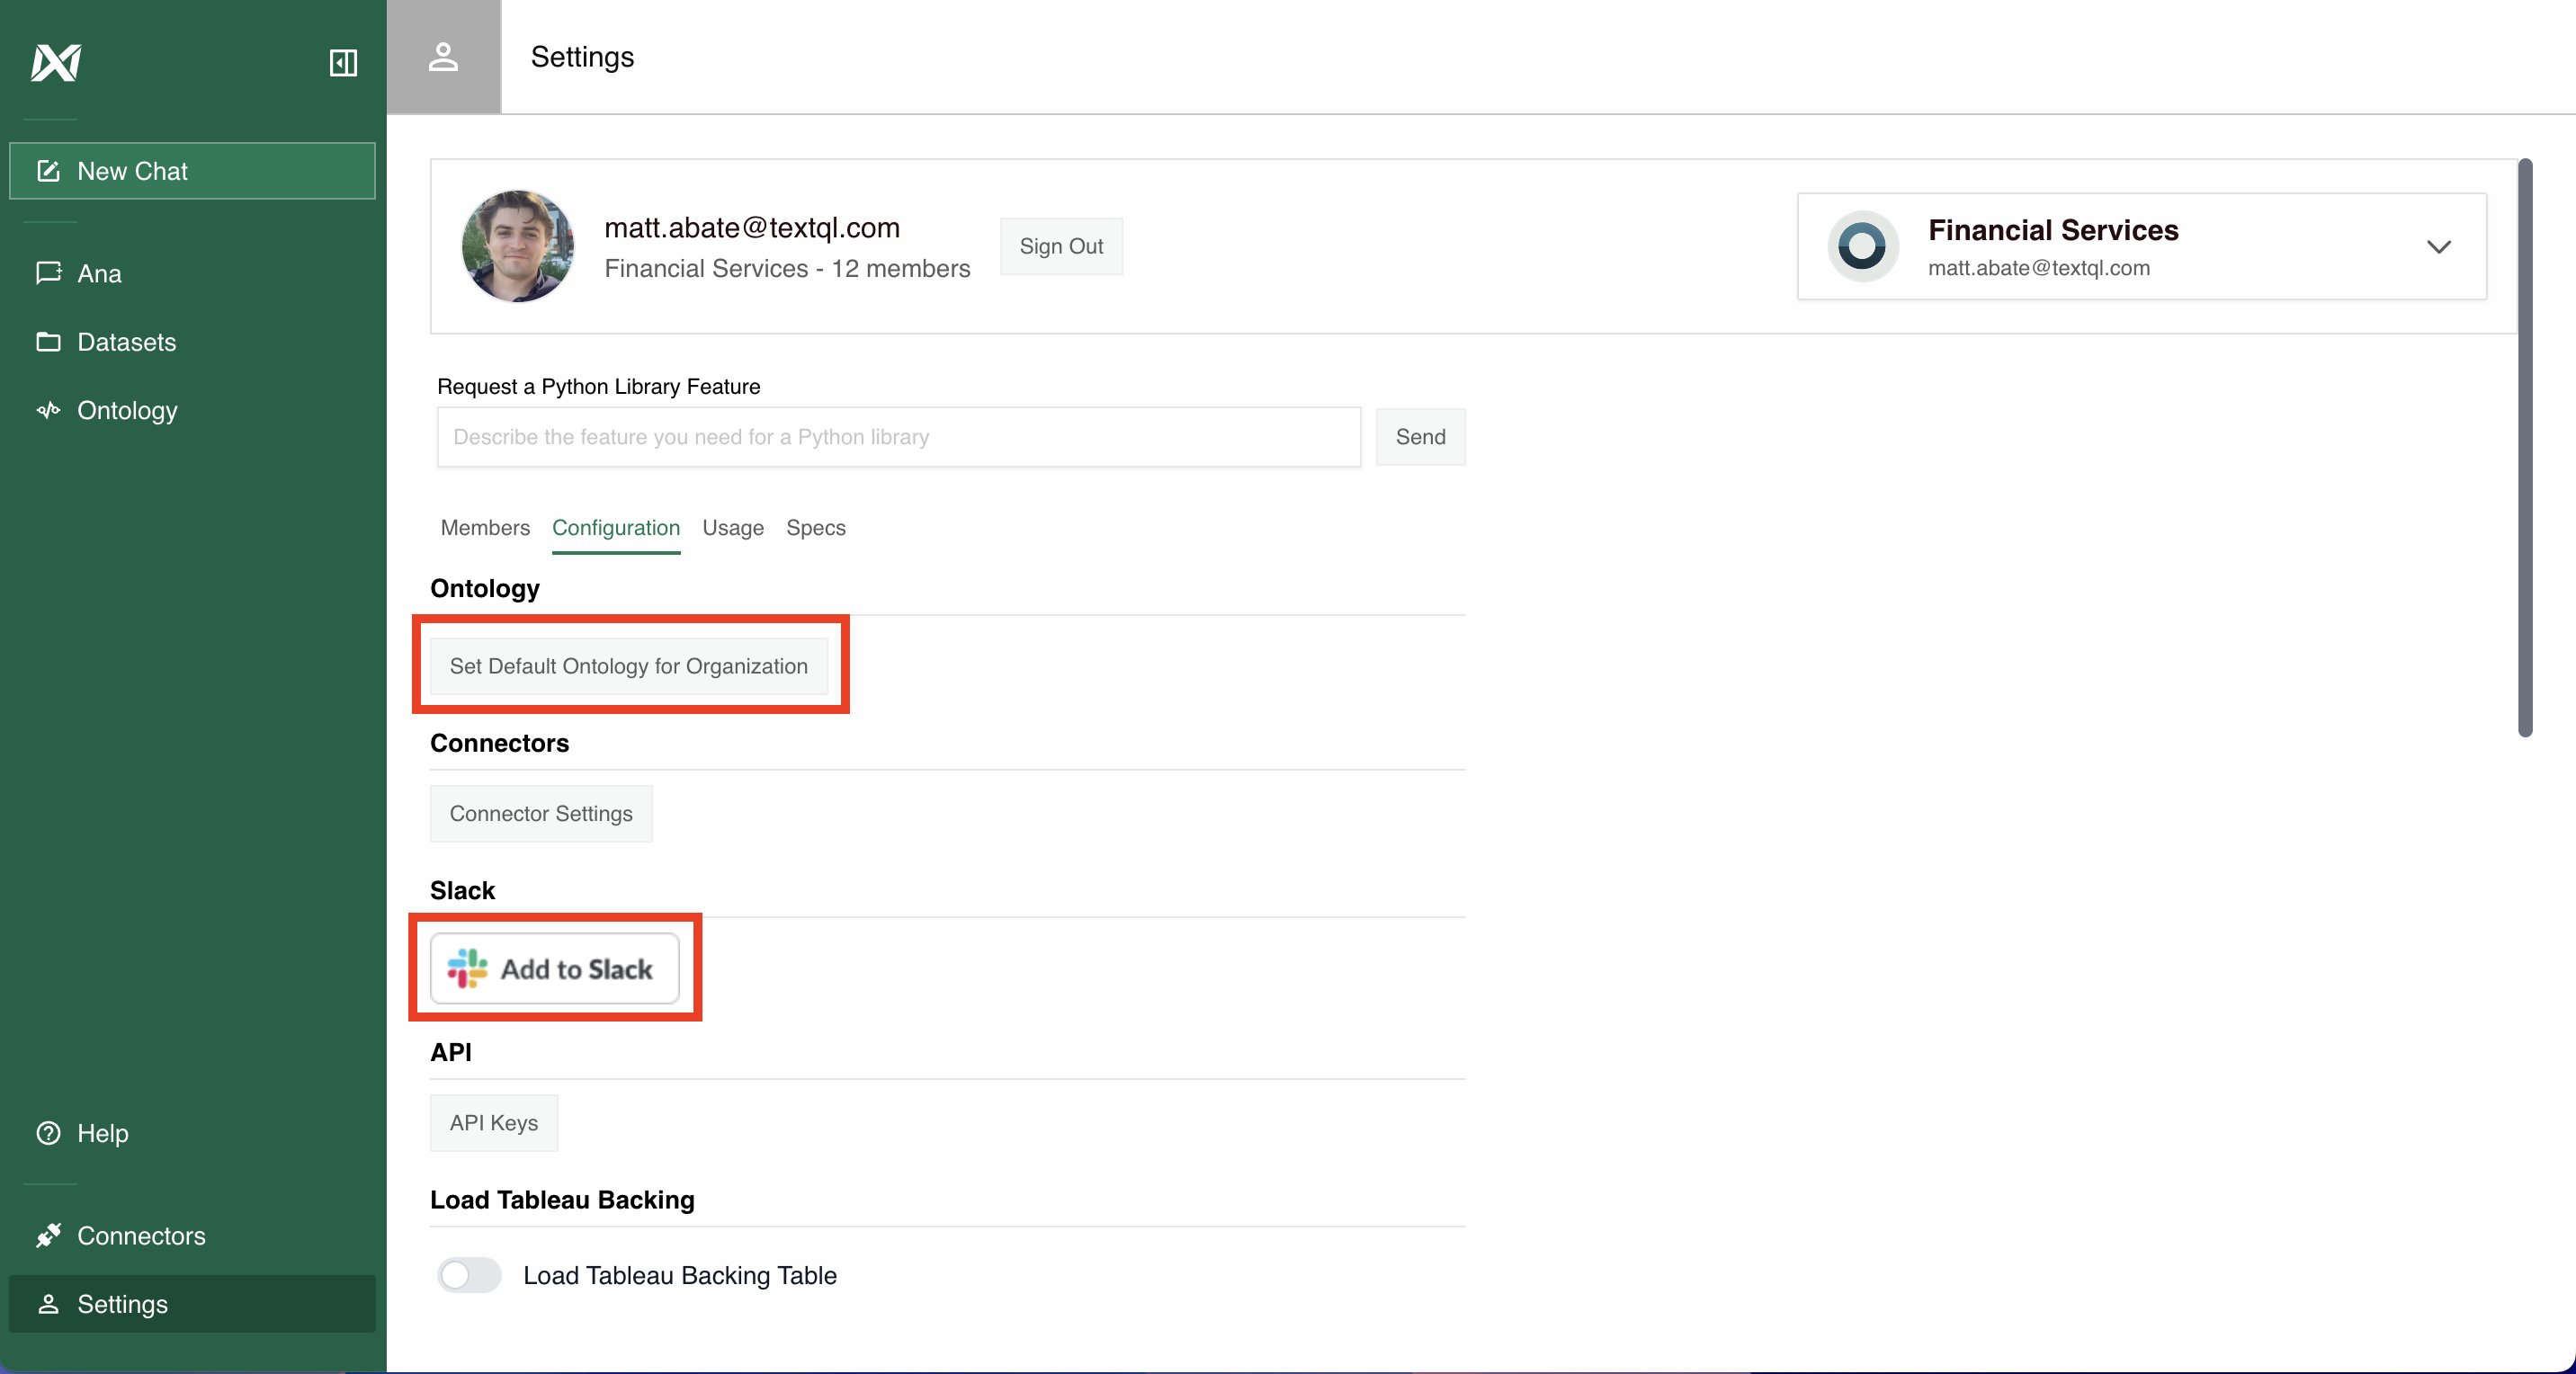This screenshot has height=1374, width=2576.
Task: Set Default Ontology for Organization
Action: [x=629, y=666]
